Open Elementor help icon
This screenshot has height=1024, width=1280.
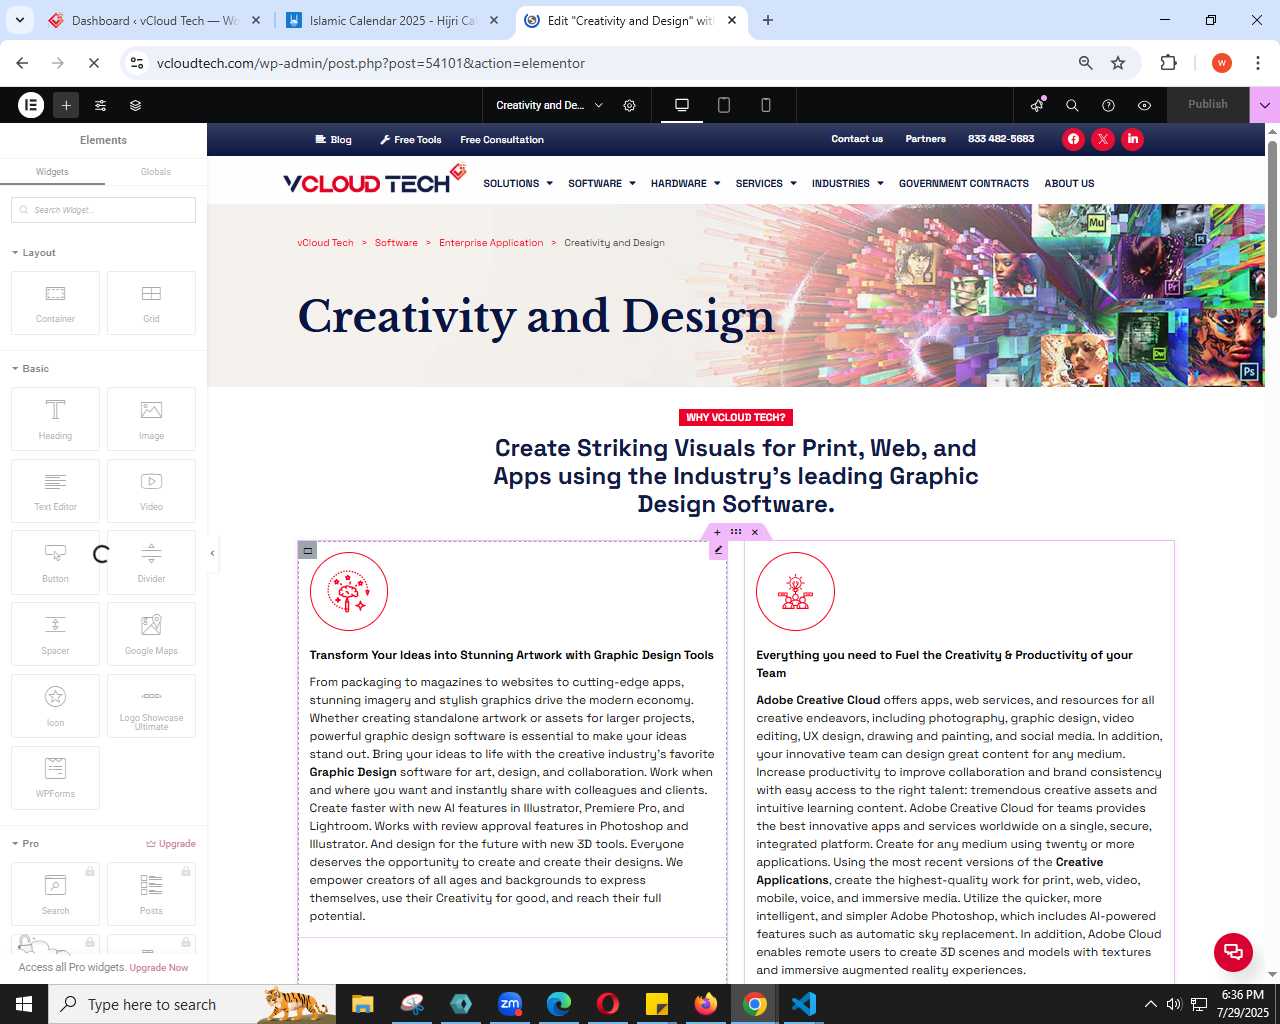1108,105
